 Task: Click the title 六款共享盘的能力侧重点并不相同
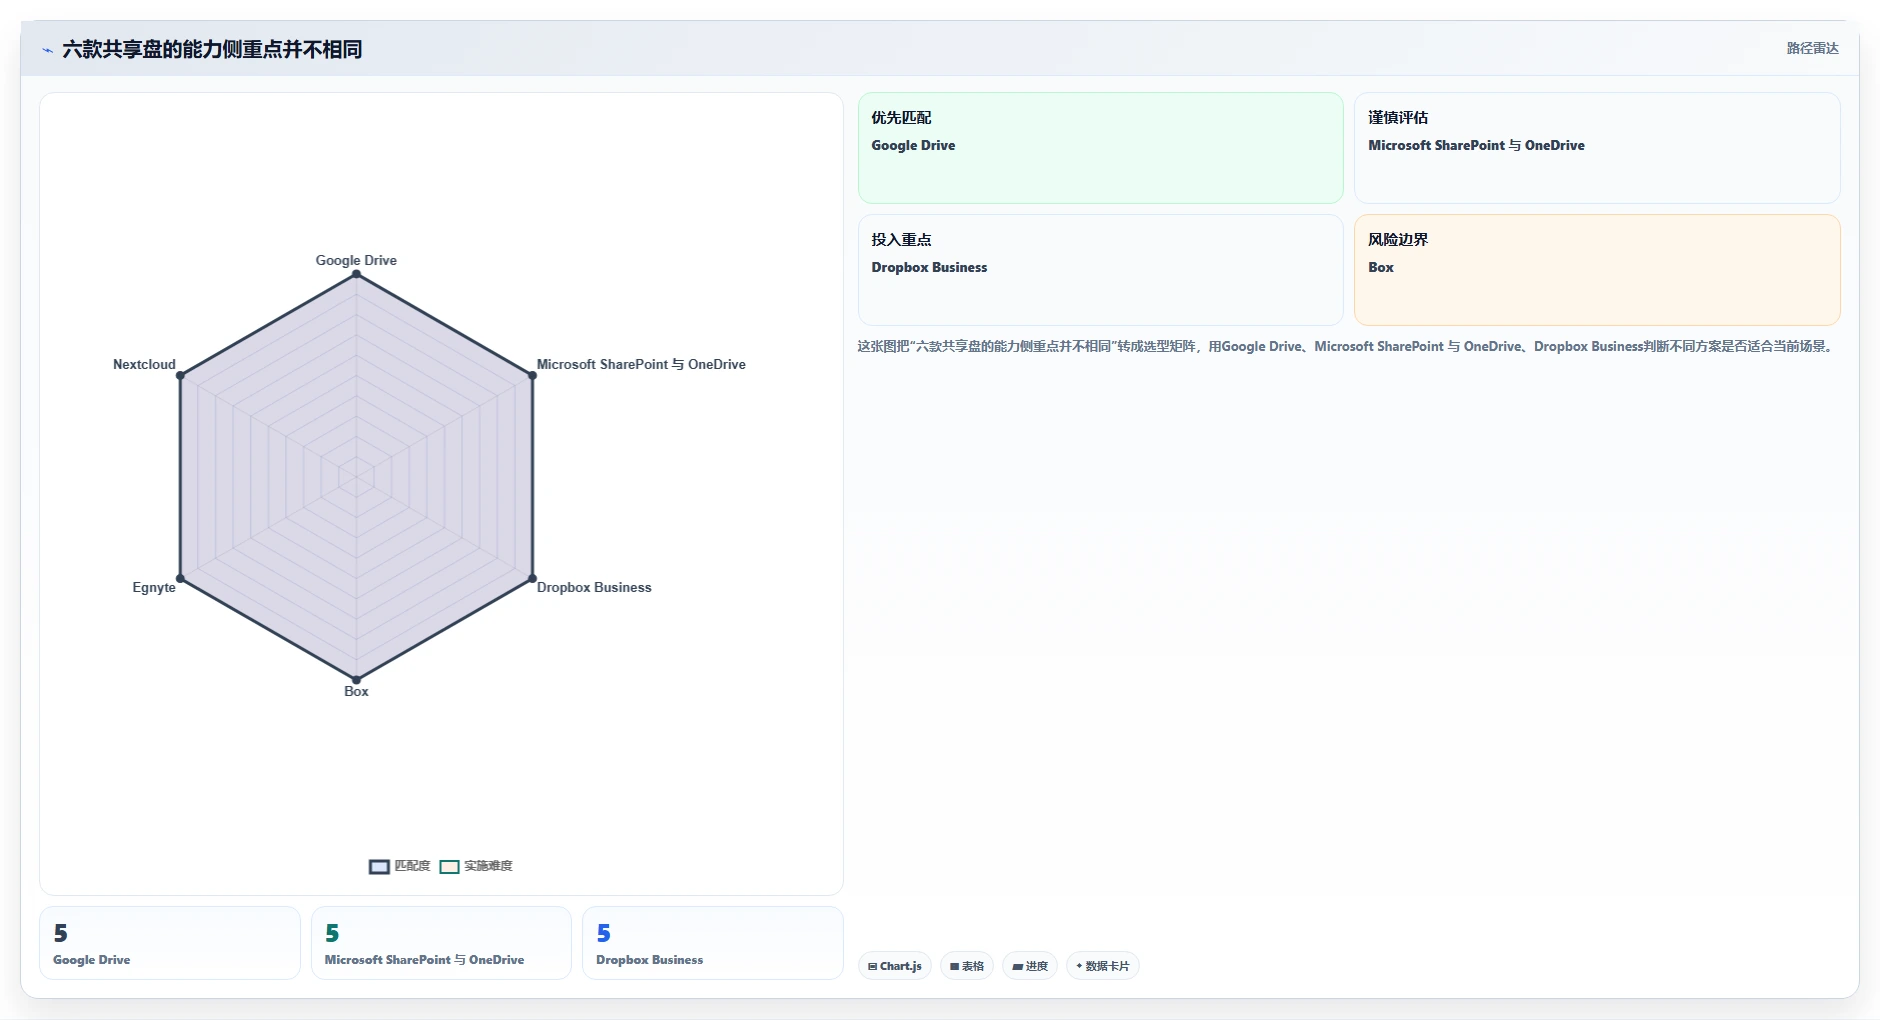point(212,49)
